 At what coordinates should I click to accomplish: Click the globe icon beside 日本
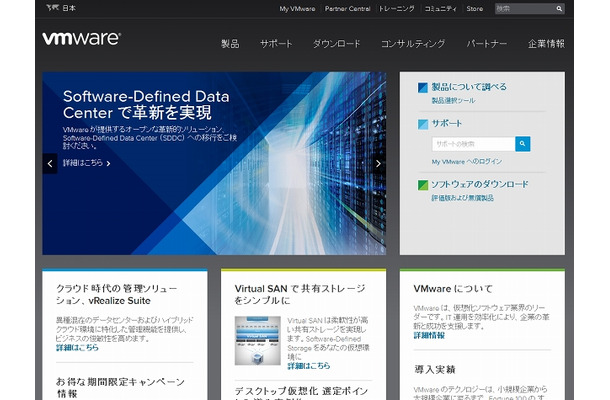(52, 7)
